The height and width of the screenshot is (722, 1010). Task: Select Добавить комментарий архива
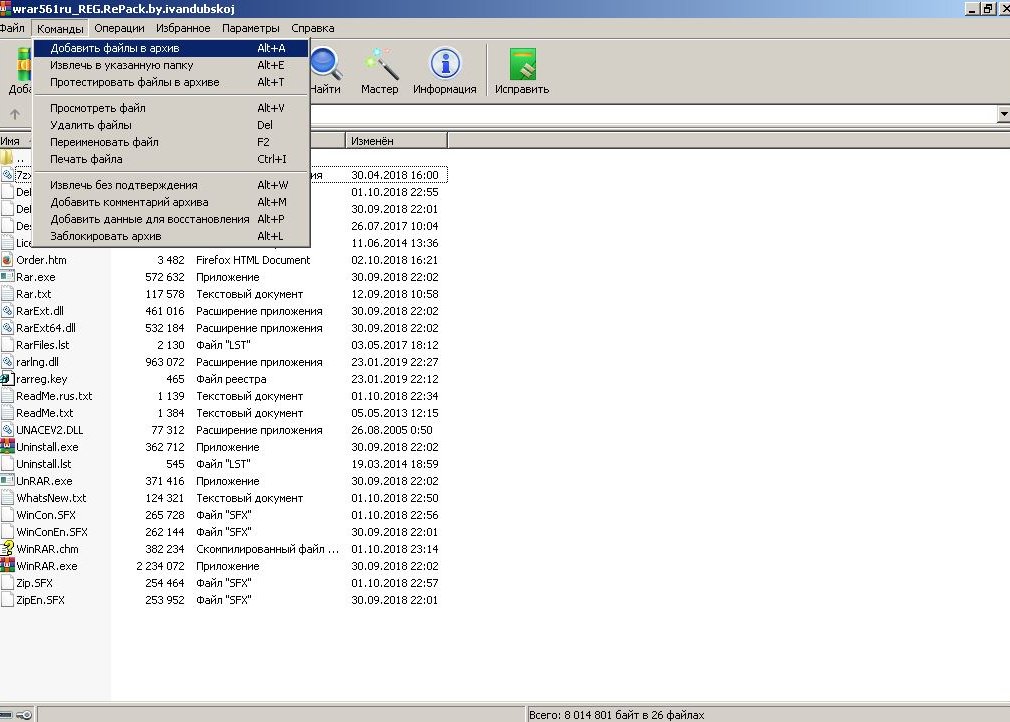click(x=171, y=202)
